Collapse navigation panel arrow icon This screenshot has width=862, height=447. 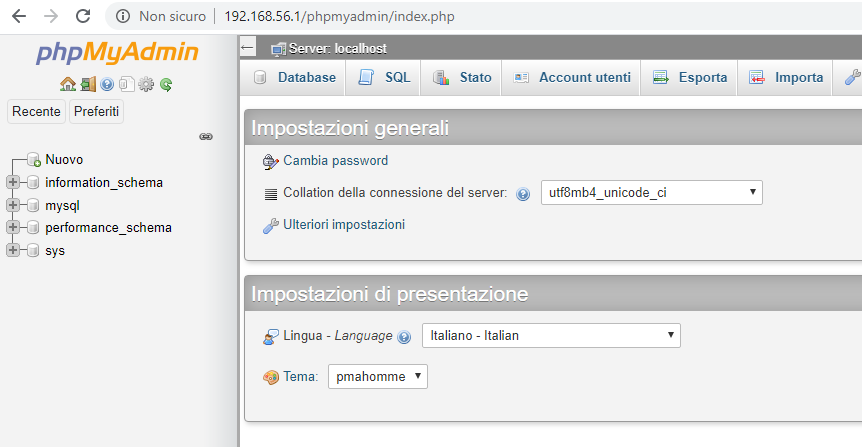tap(247, 48)
